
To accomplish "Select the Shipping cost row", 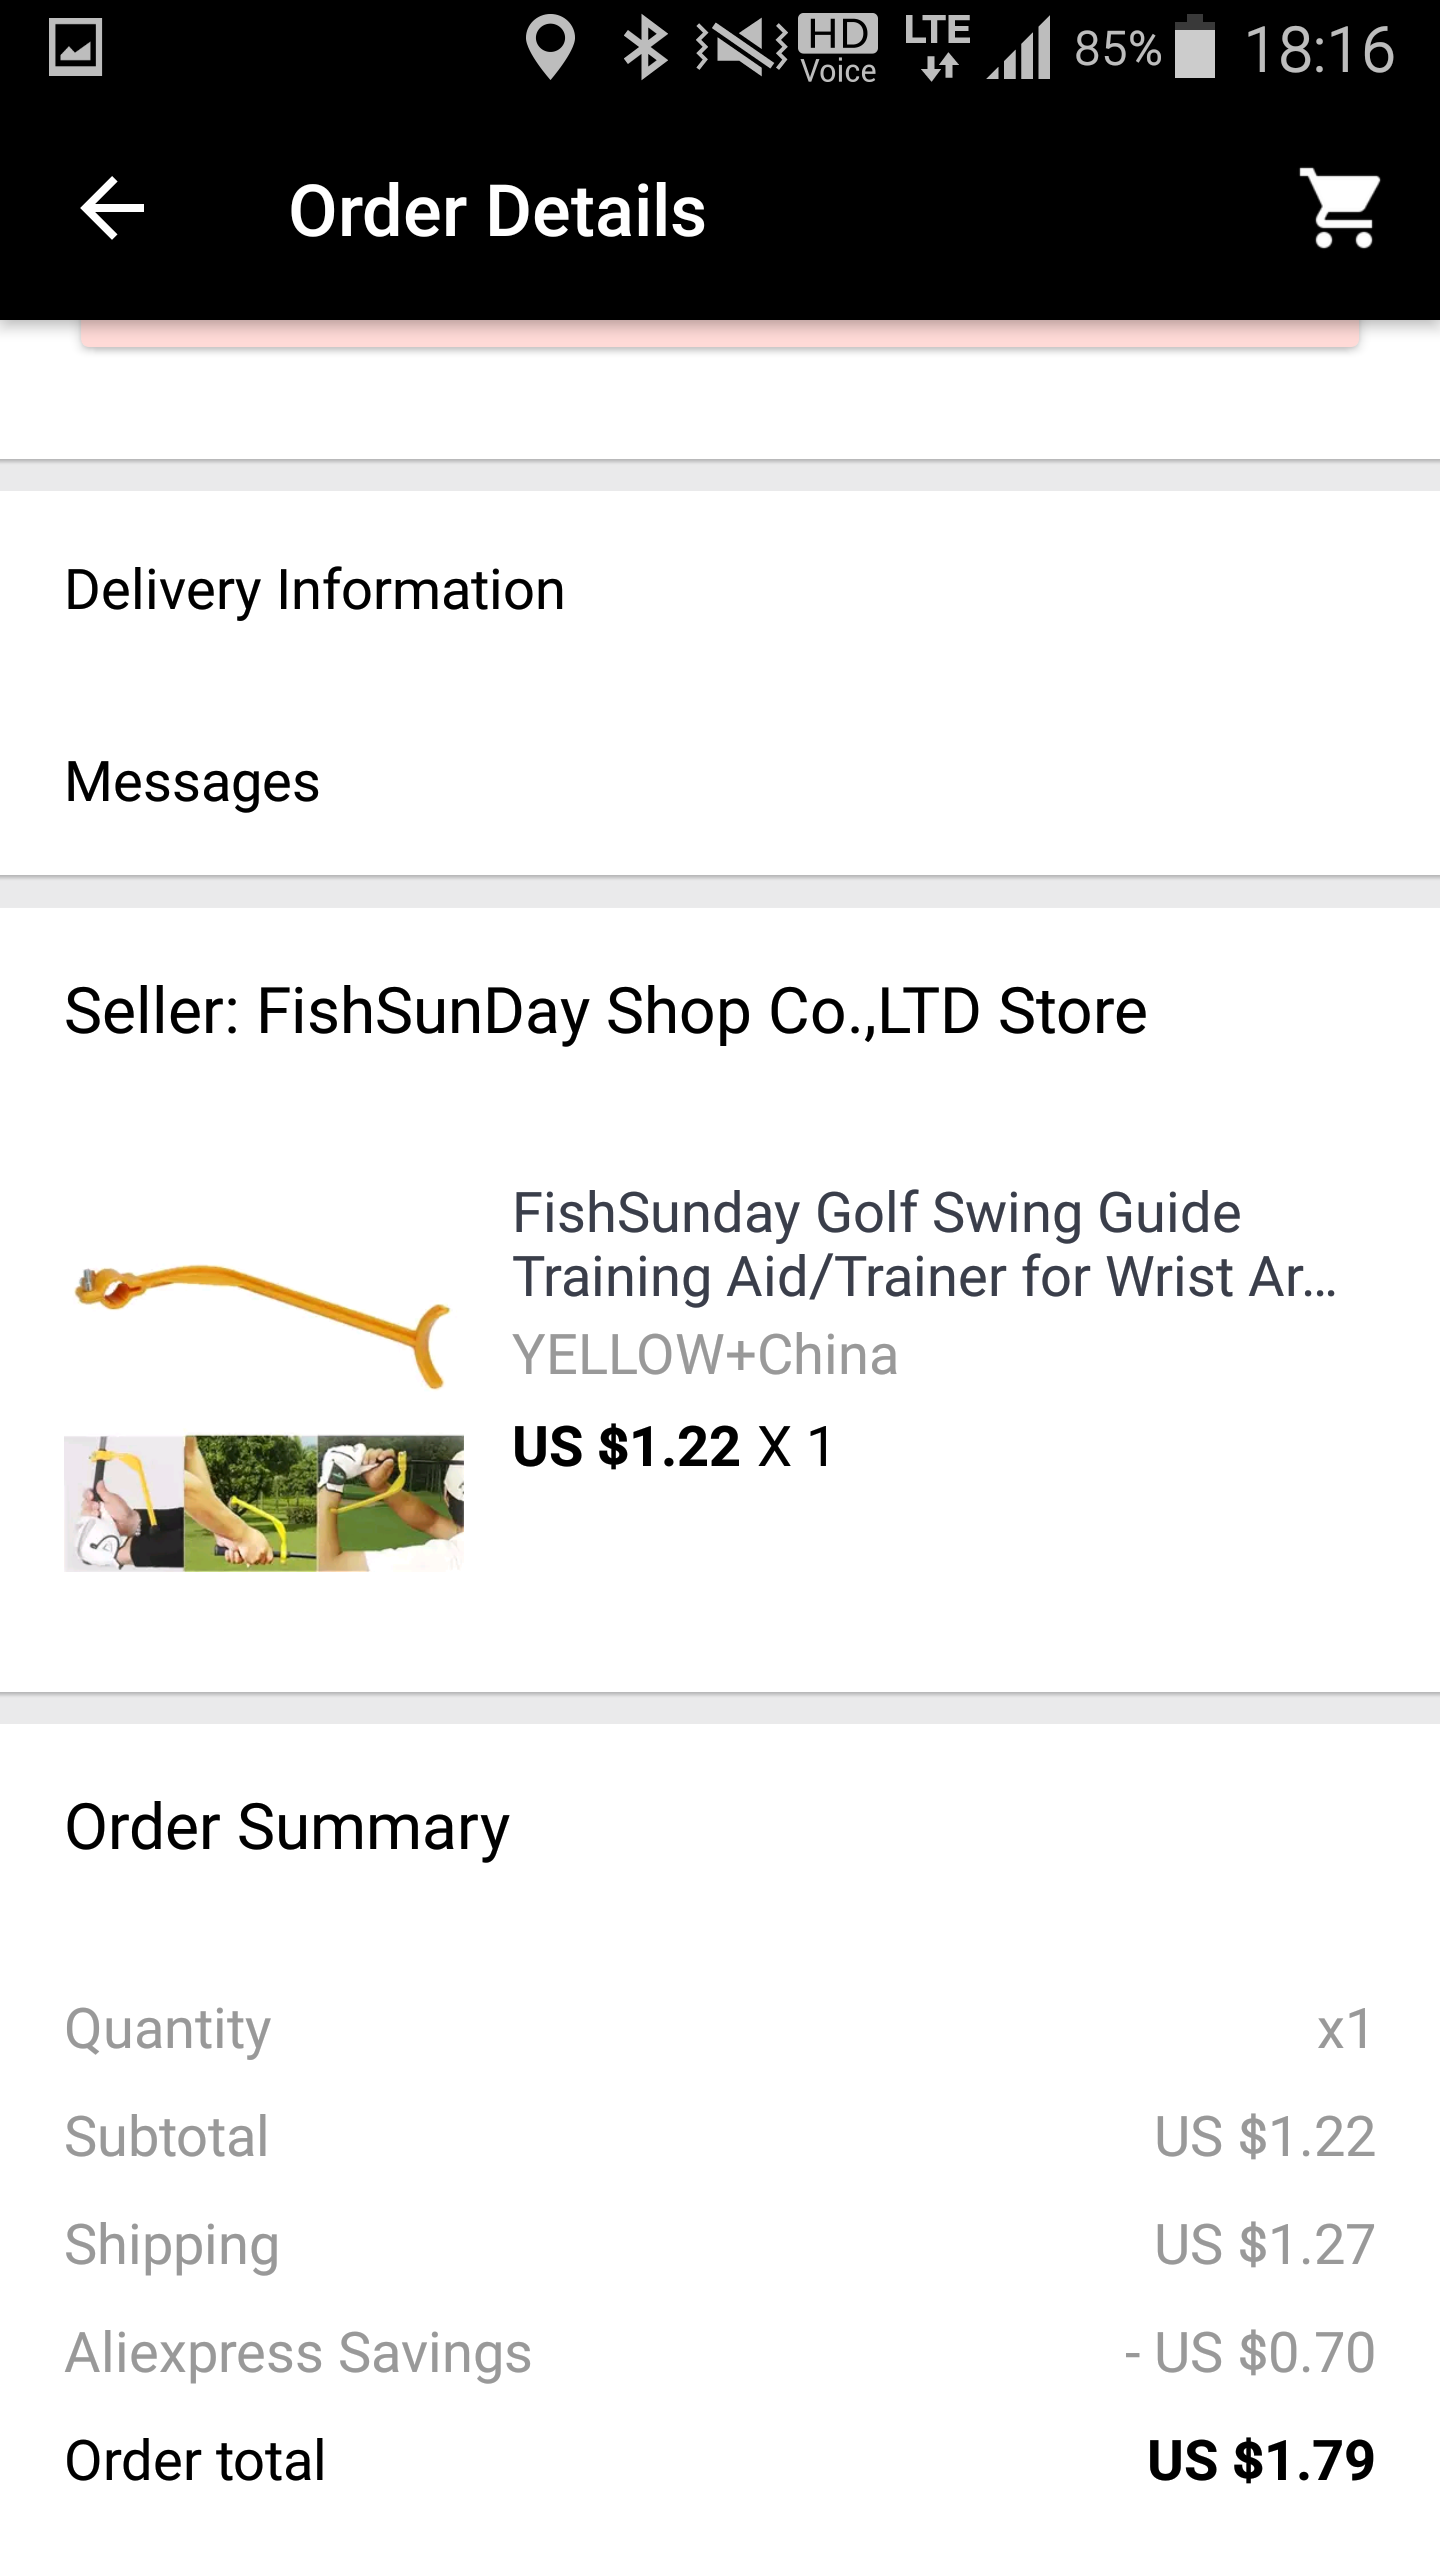I will click(720, 2245).
